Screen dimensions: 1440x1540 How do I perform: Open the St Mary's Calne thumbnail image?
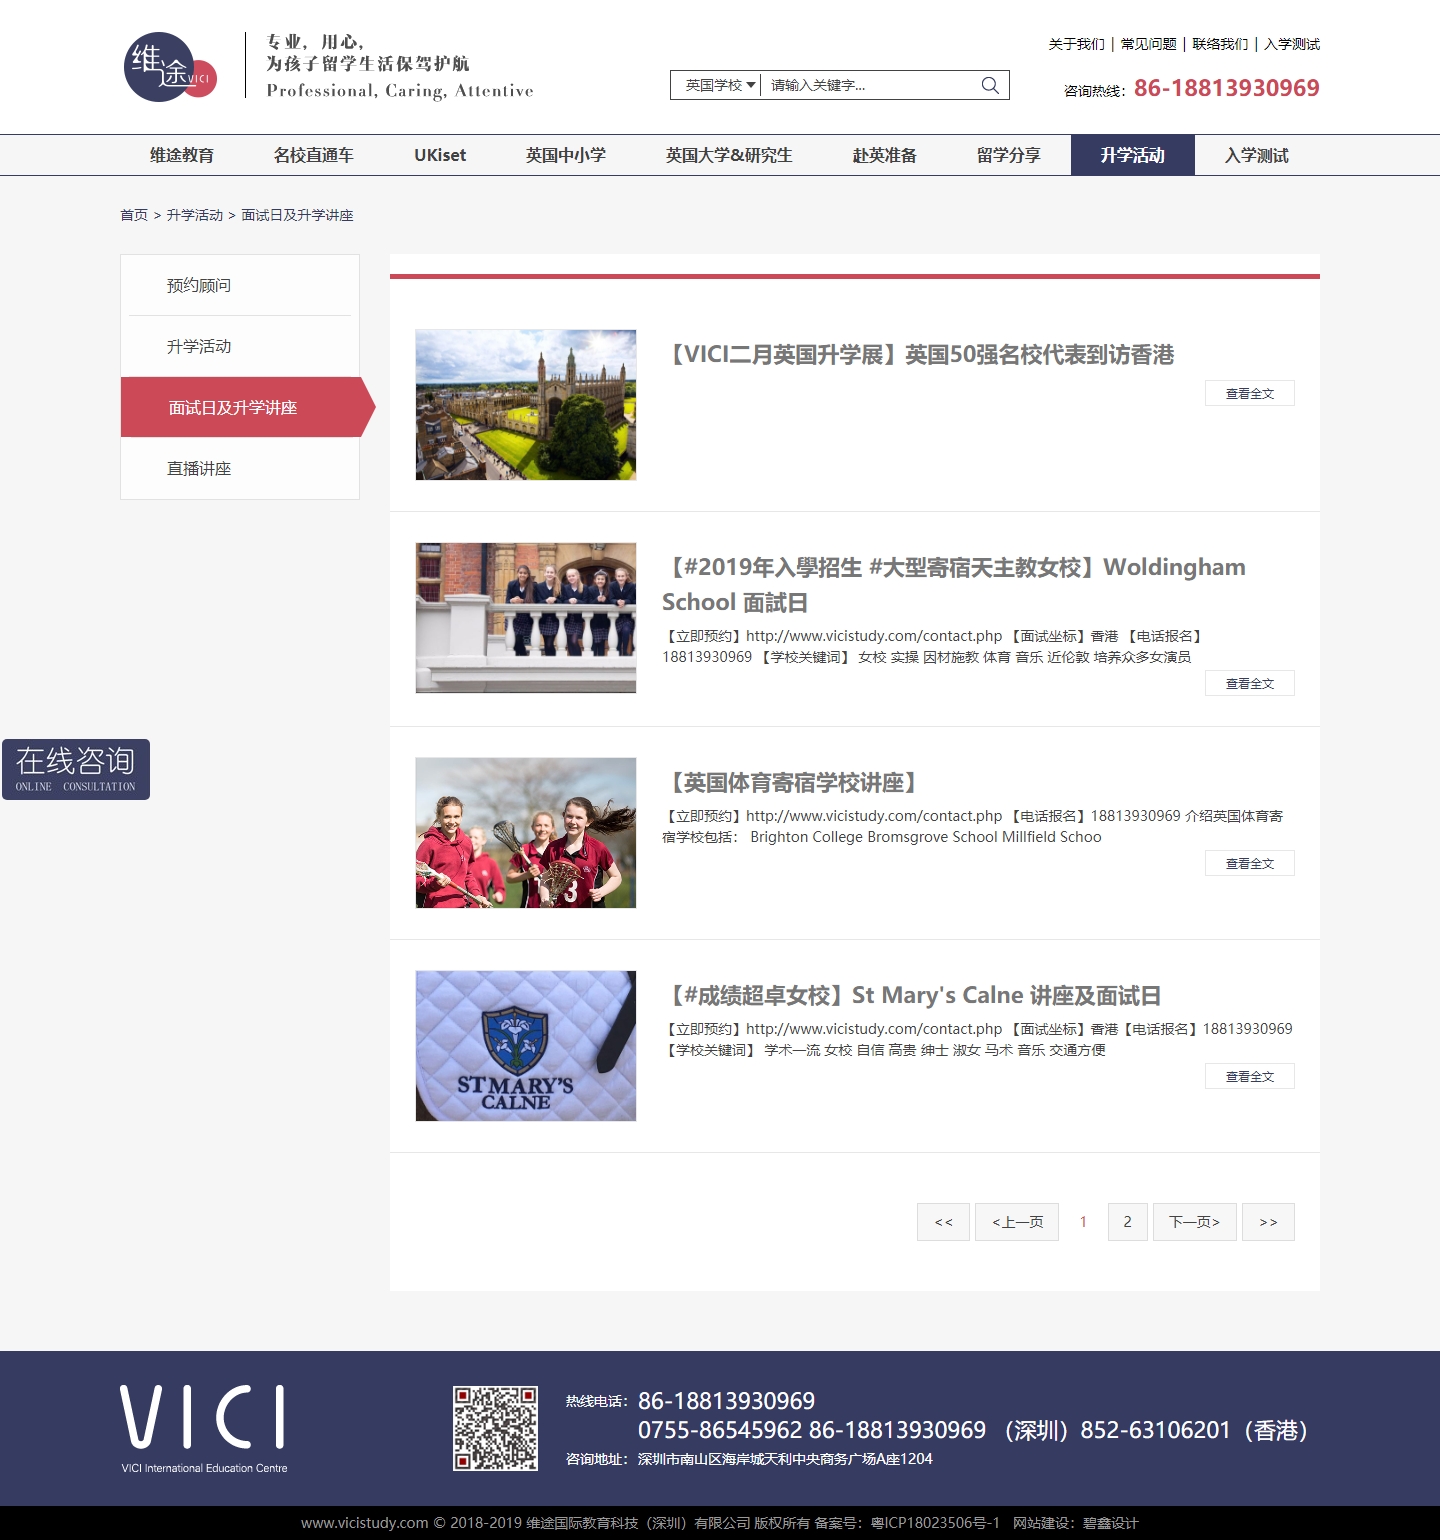526,1045
